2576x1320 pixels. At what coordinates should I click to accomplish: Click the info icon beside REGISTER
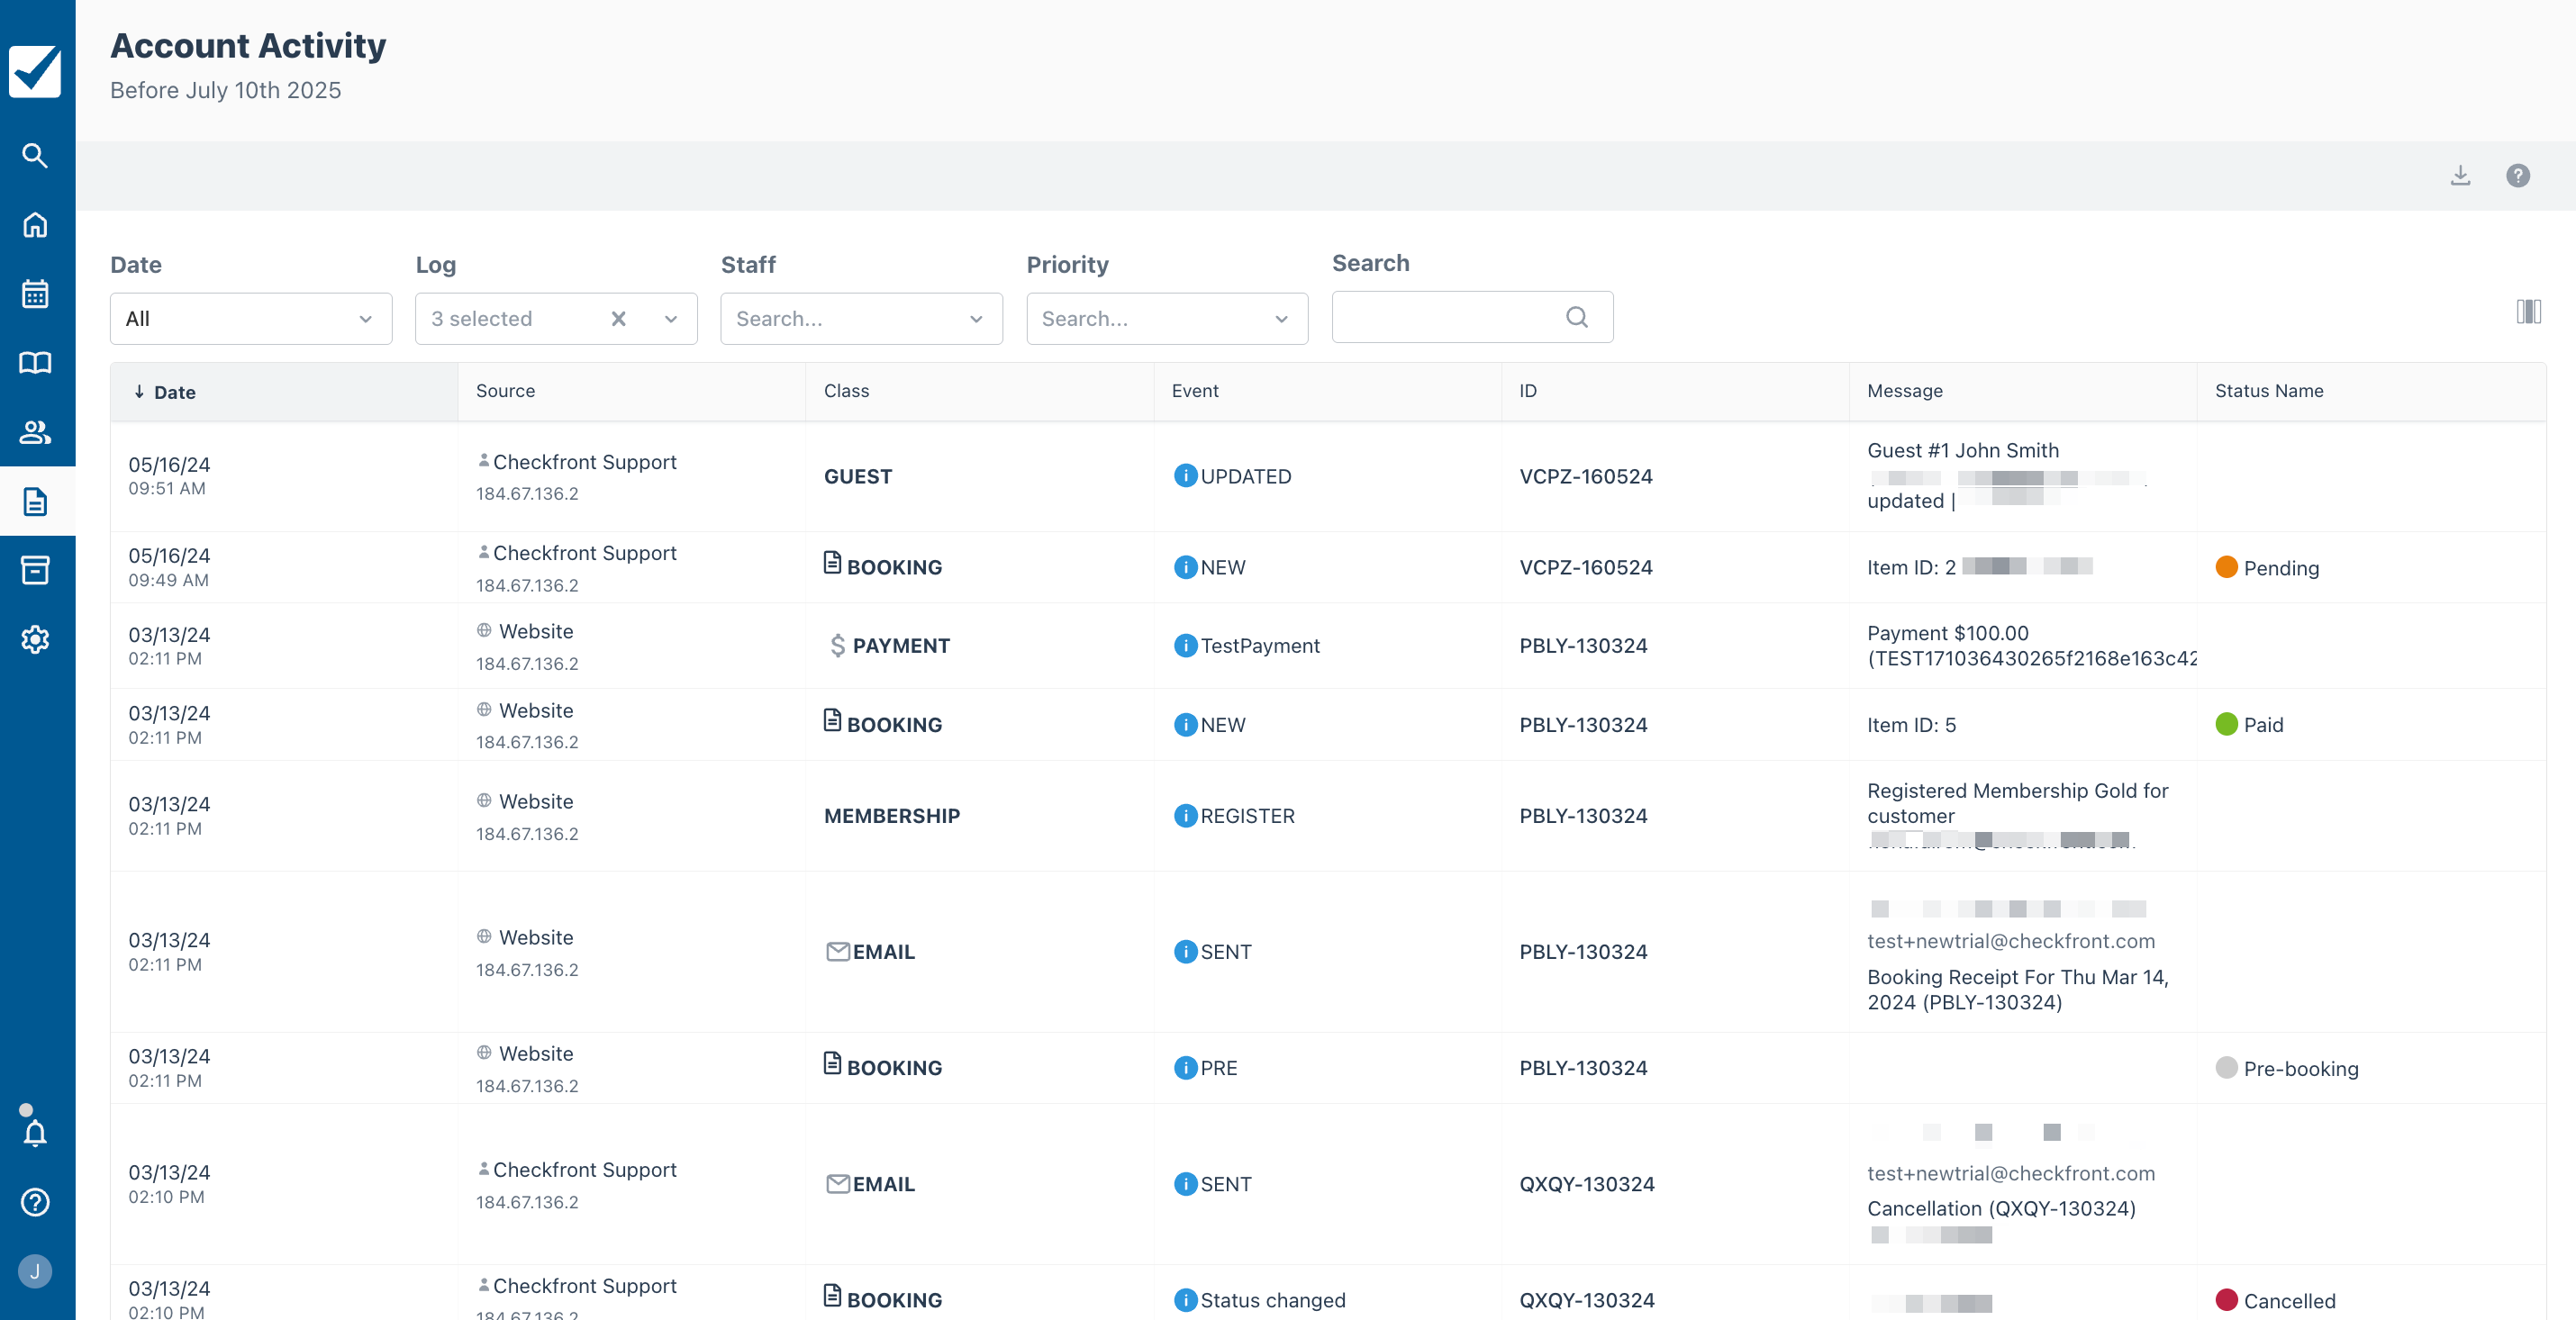point(1184,816)
